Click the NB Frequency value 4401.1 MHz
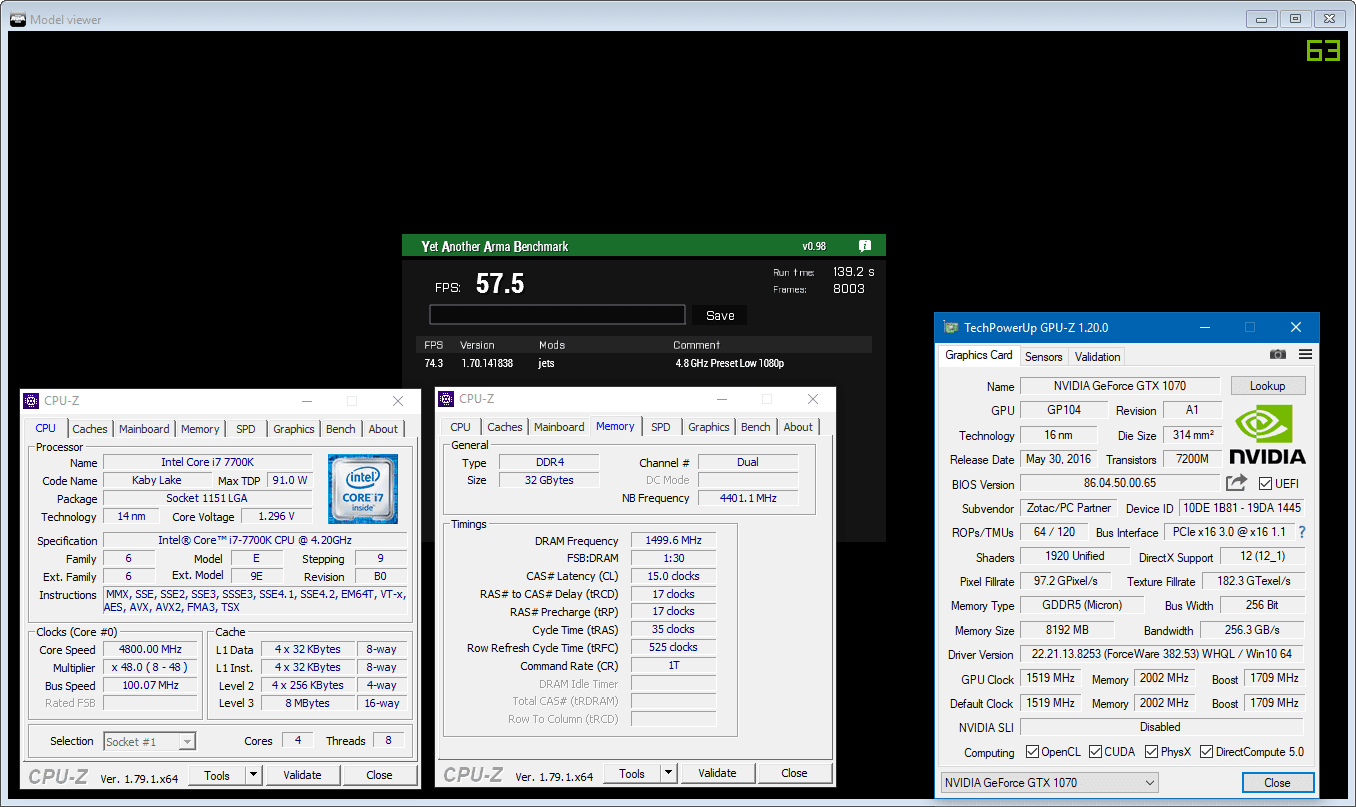The width and height of the screenshot is (1356, 807). point(747,498)
